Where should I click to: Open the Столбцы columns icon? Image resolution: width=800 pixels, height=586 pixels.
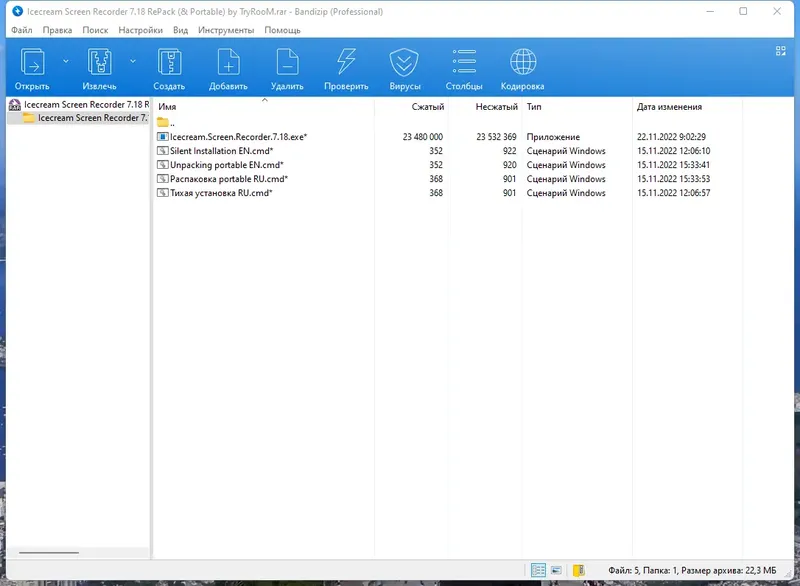coord(464,62)
